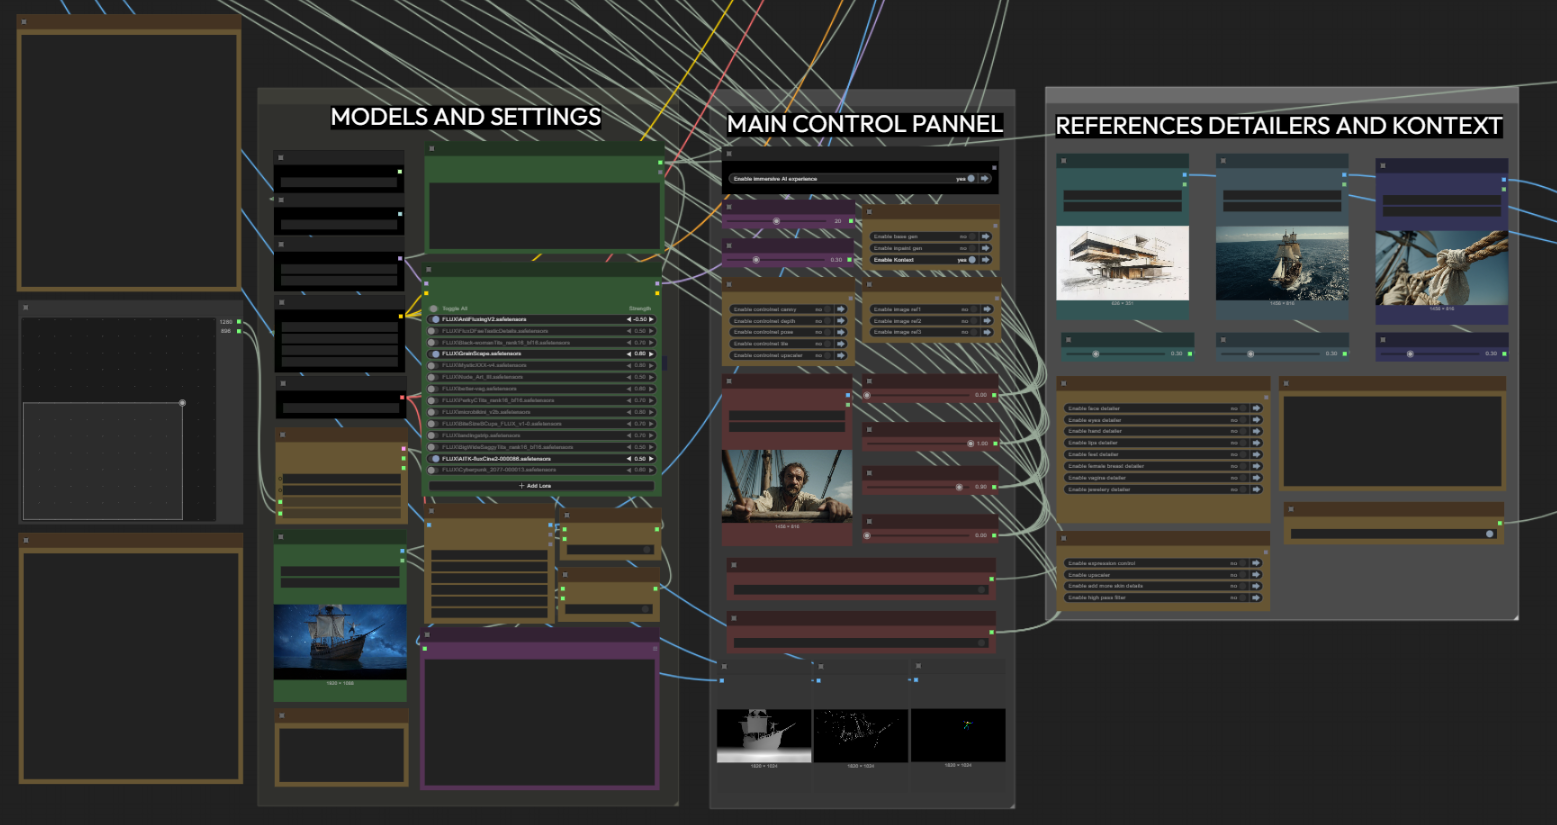Decrease strength of FLUX AITK-fluxCine2 lora
Screen dimensions: 1557x825
point(629,459)
